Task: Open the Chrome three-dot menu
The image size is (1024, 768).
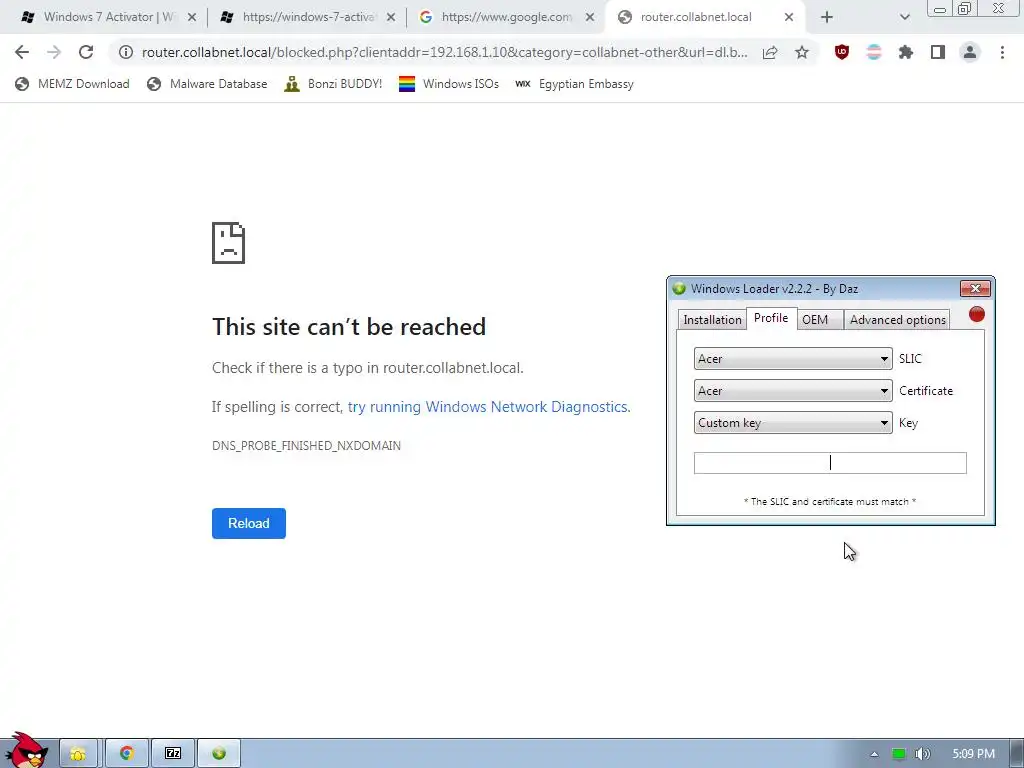Action: click(1002, 52)
